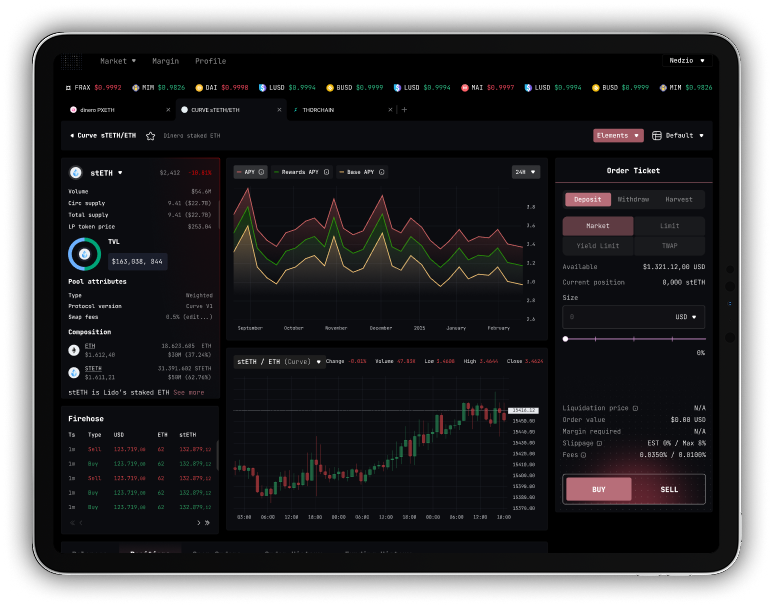Go to next Firehose page
The image size is (770, 605).
[x=198, y=523]
